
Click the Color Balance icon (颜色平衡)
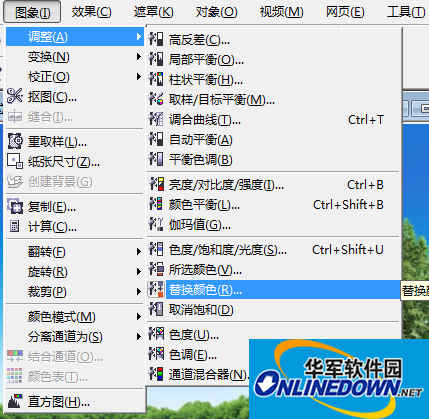tap(156, 204)
